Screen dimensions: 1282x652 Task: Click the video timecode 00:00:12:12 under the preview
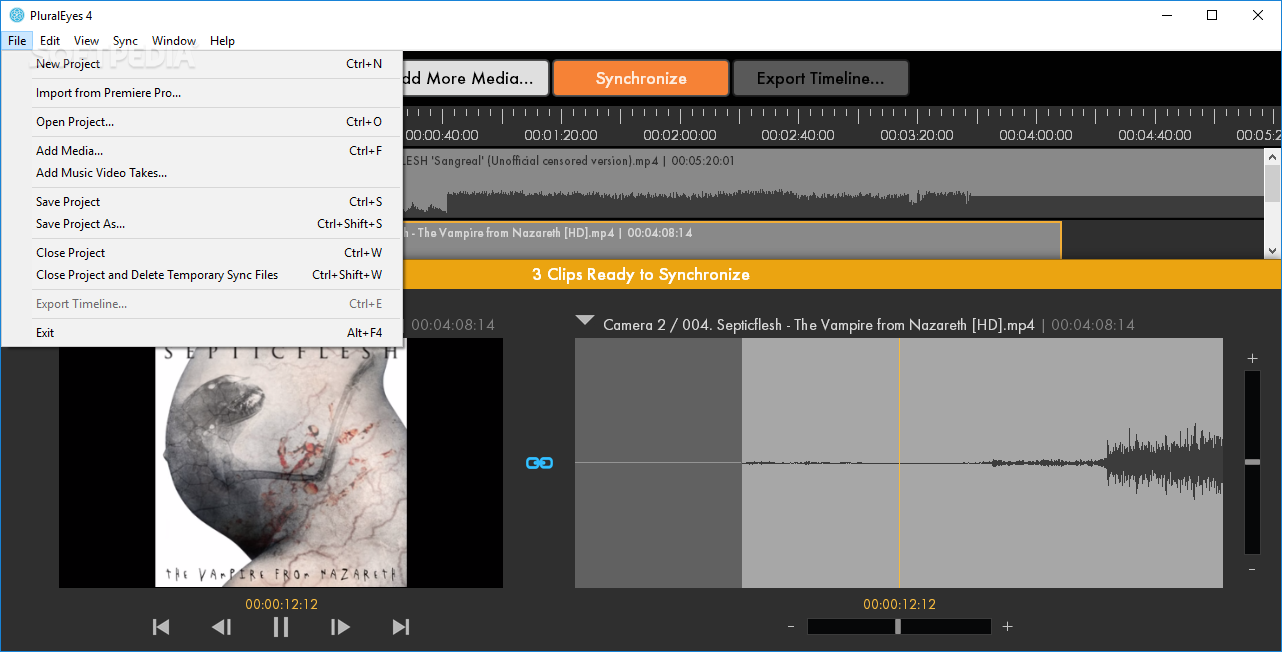pos(281,604)
